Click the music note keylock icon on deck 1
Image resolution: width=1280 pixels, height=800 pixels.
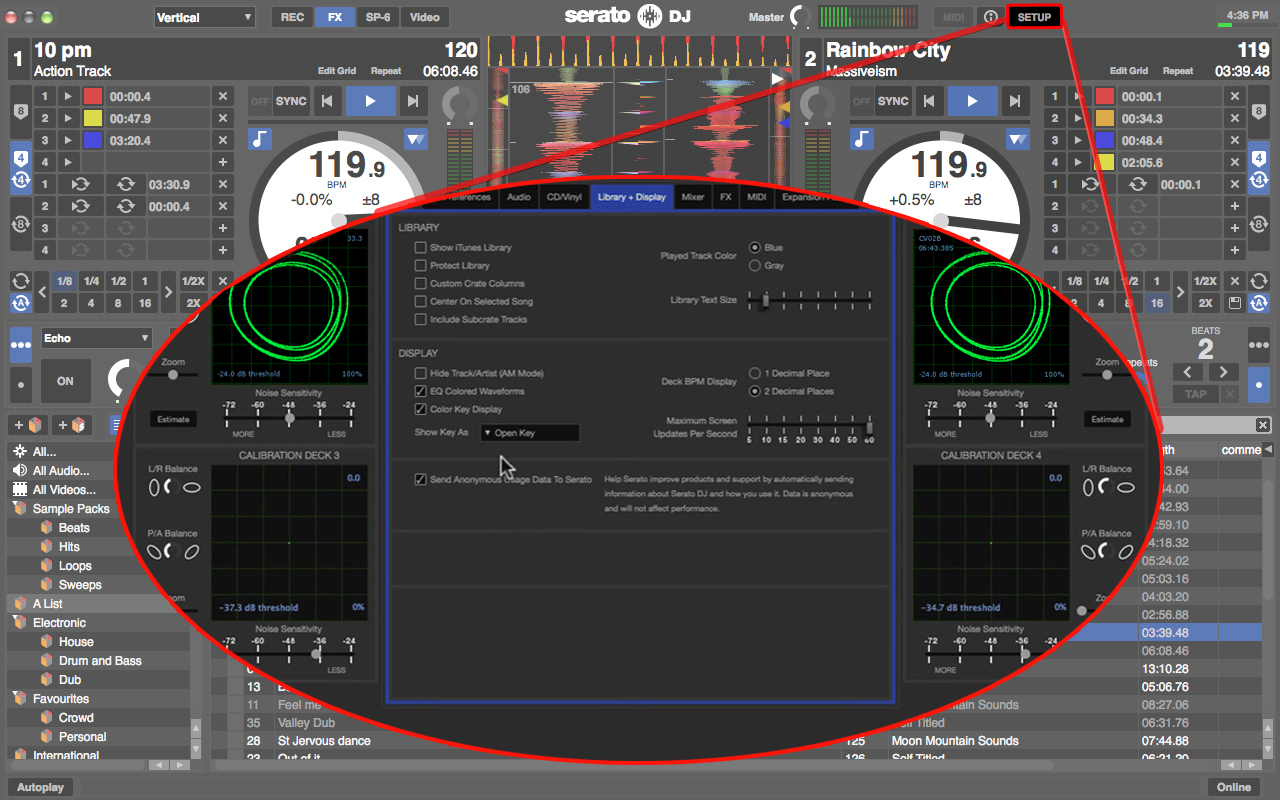260,139
